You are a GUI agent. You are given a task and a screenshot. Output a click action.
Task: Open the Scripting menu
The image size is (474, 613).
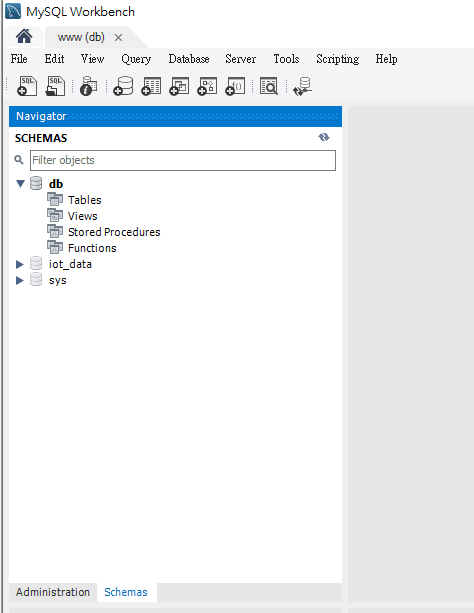click(x=338, y=59)
